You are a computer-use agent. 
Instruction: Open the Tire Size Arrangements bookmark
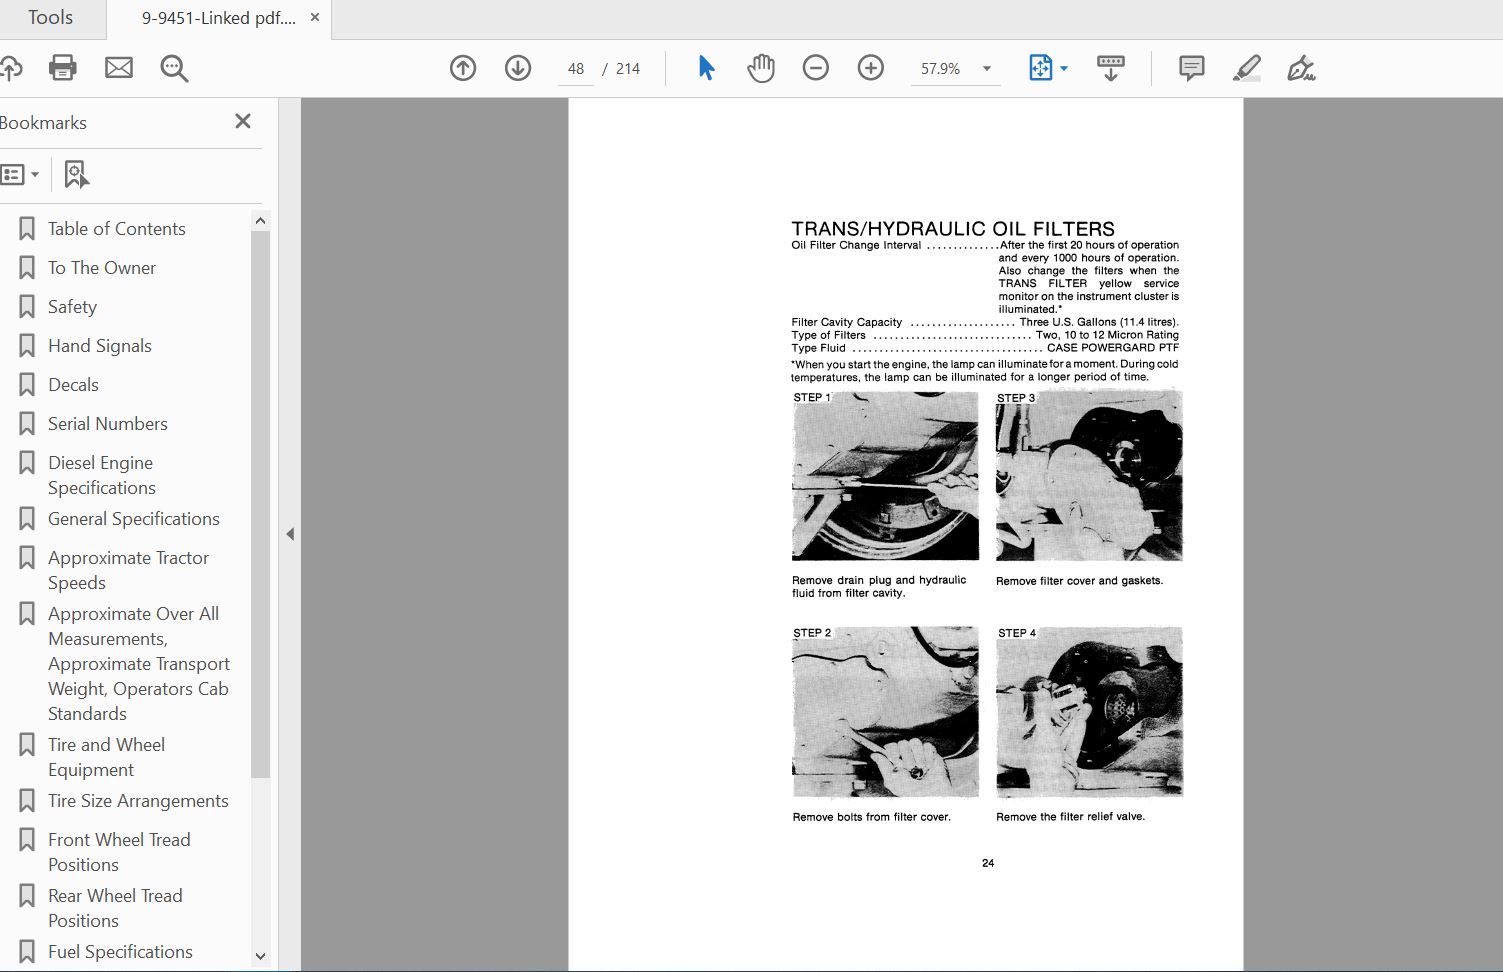coord(138,801)
